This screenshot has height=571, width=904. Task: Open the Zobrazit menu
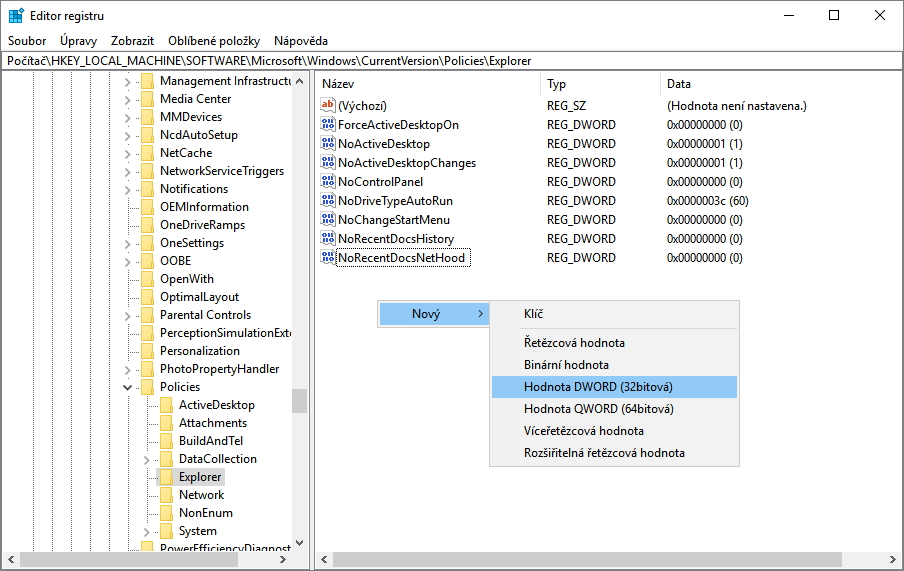133,40
